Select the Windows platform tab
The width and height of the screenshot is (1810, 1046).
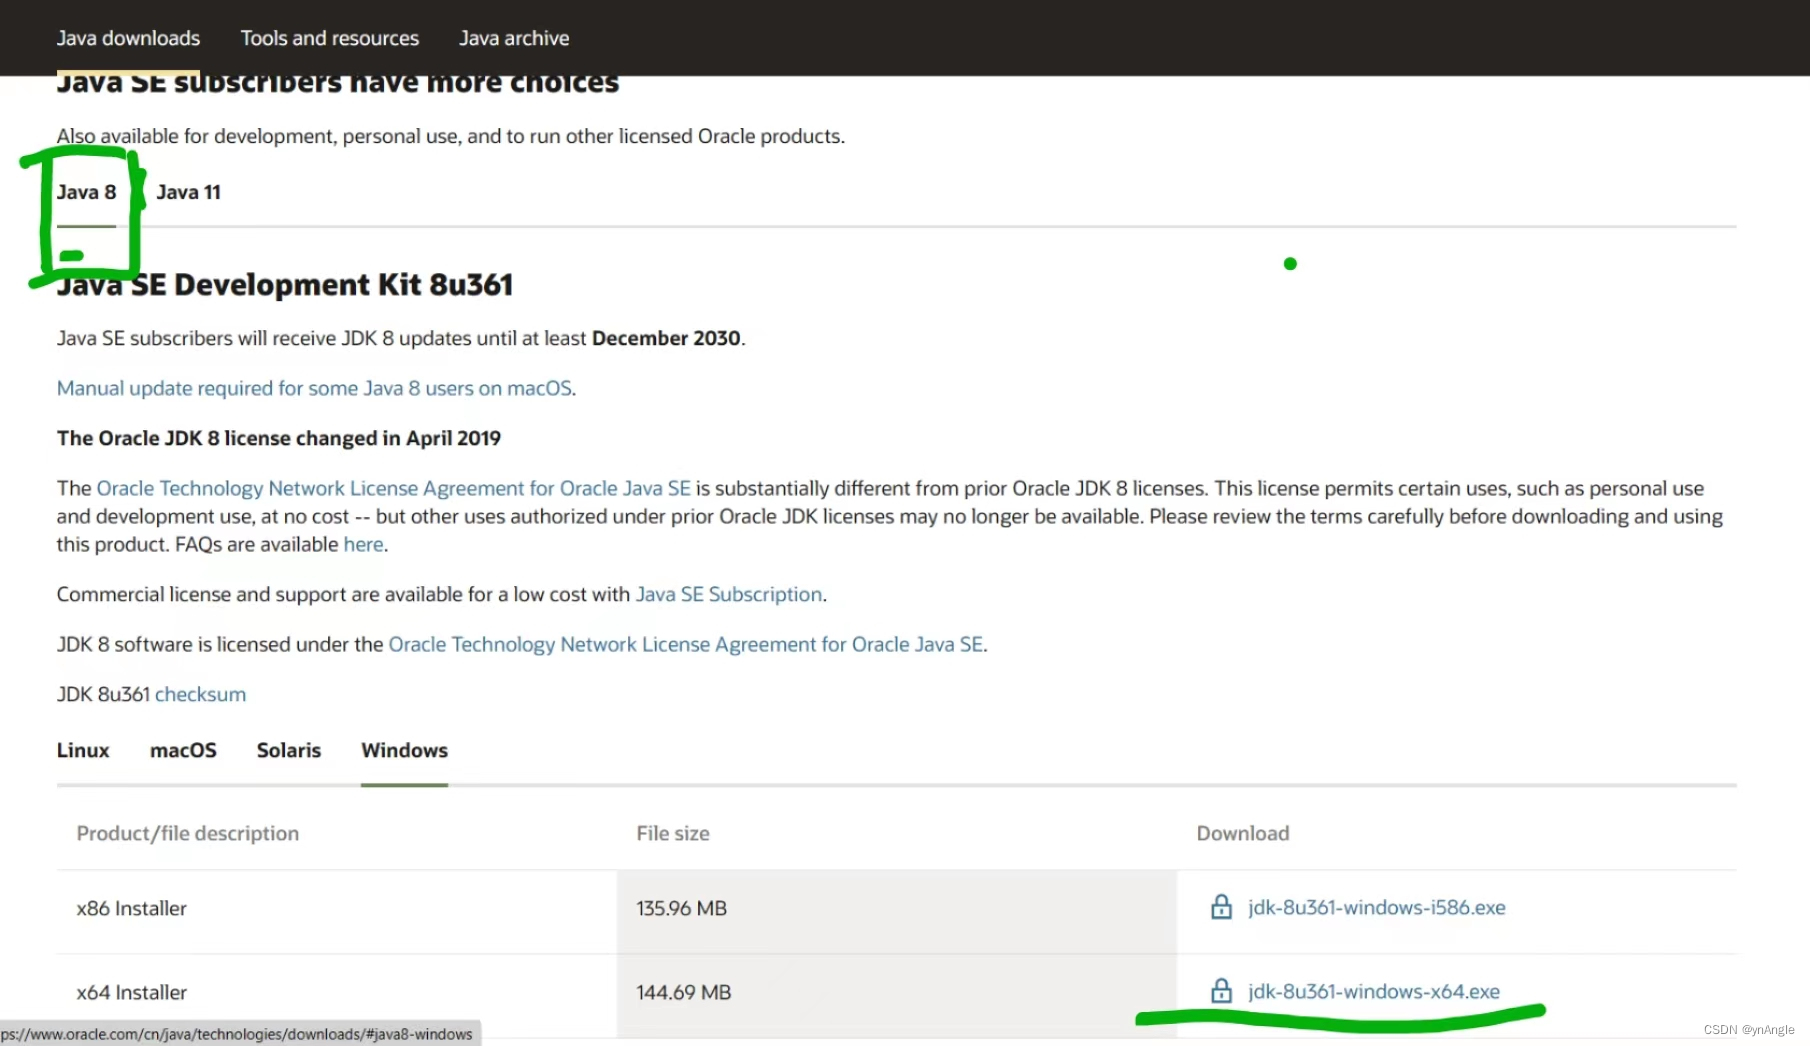coord(404,750)
